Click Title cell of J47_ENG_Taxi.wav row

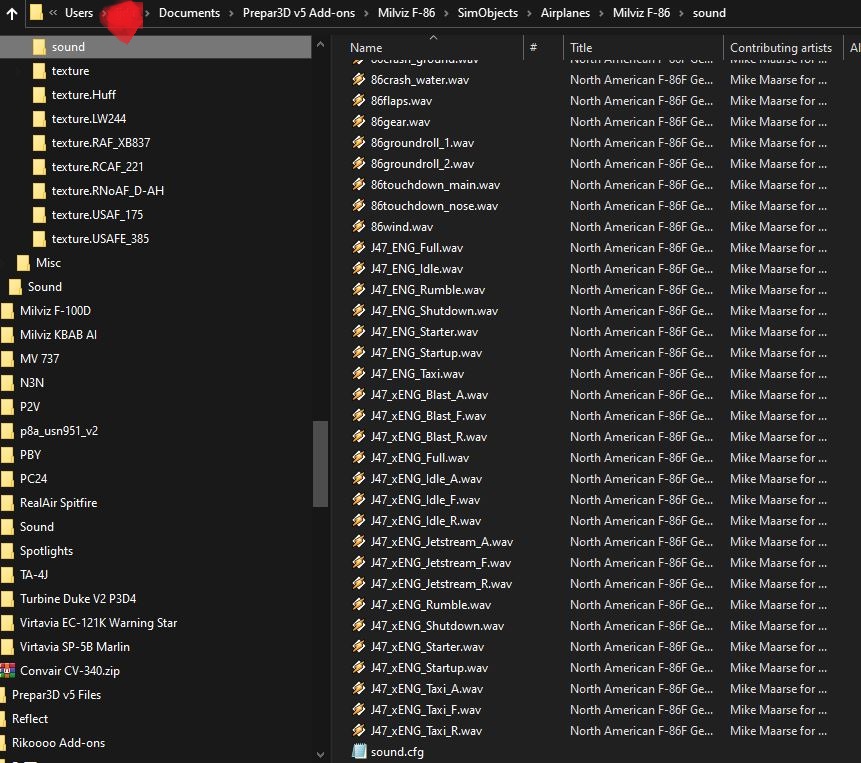pyautogui.click(x=641, y=373)
